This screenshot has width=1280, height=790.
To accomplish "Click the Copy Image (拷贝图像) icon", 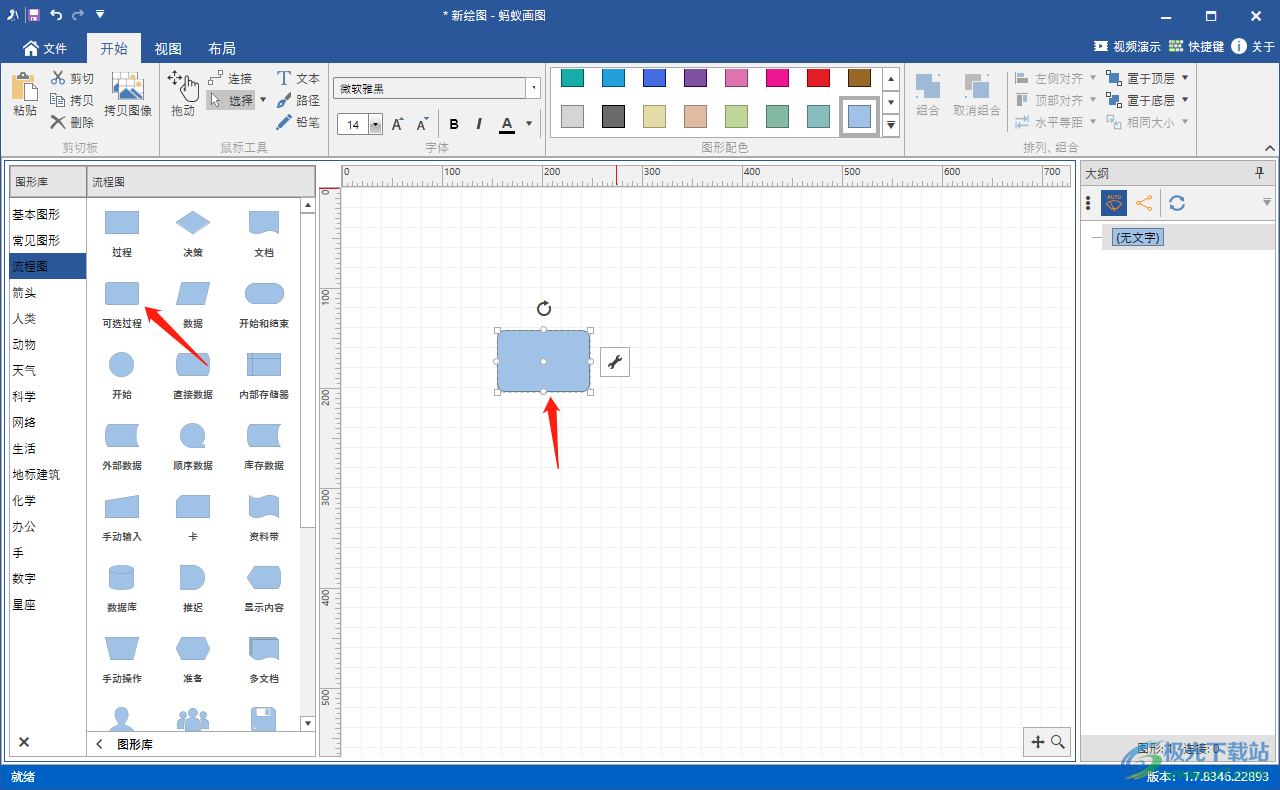I will click(x=128, y=86).
